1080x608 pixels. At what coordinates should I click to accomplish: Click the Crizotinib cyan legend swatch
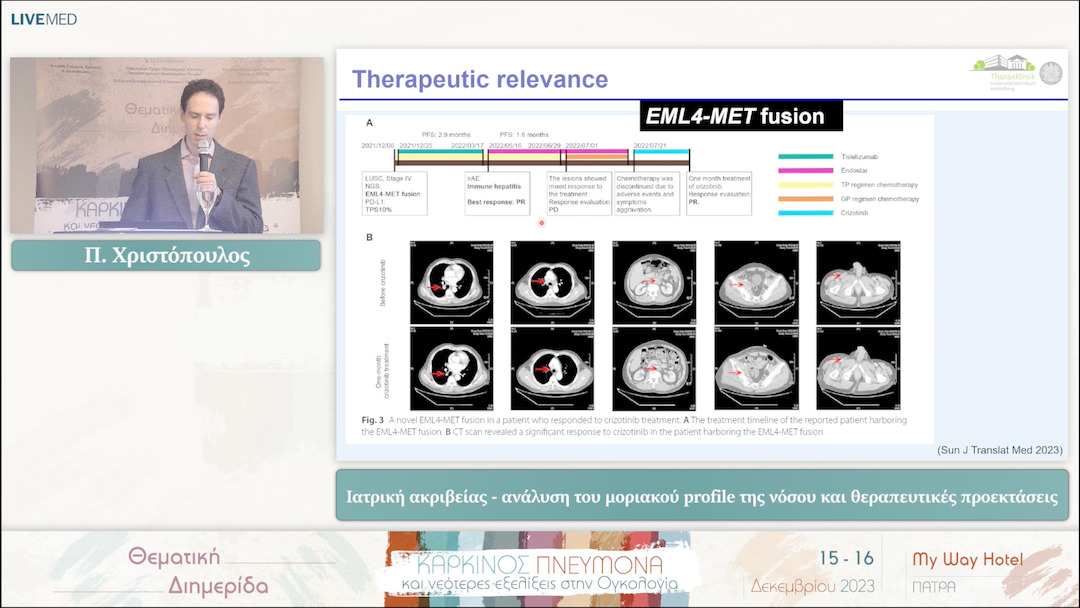tap(806, 214)
